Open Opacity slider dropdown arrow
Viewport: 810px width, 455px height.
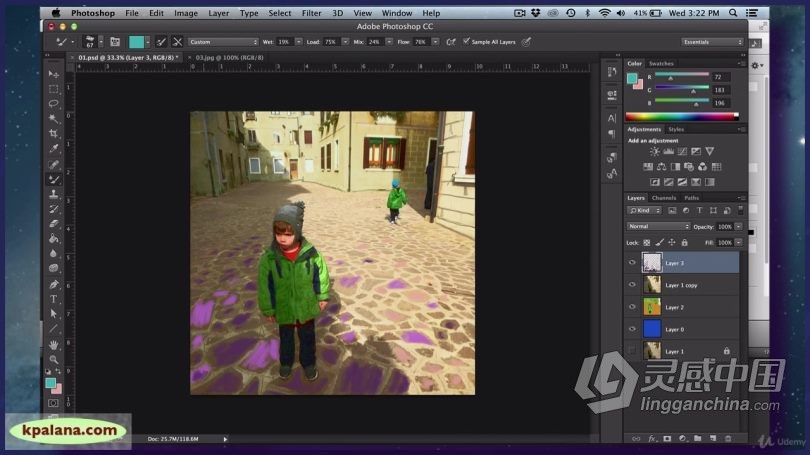[739, 226]
